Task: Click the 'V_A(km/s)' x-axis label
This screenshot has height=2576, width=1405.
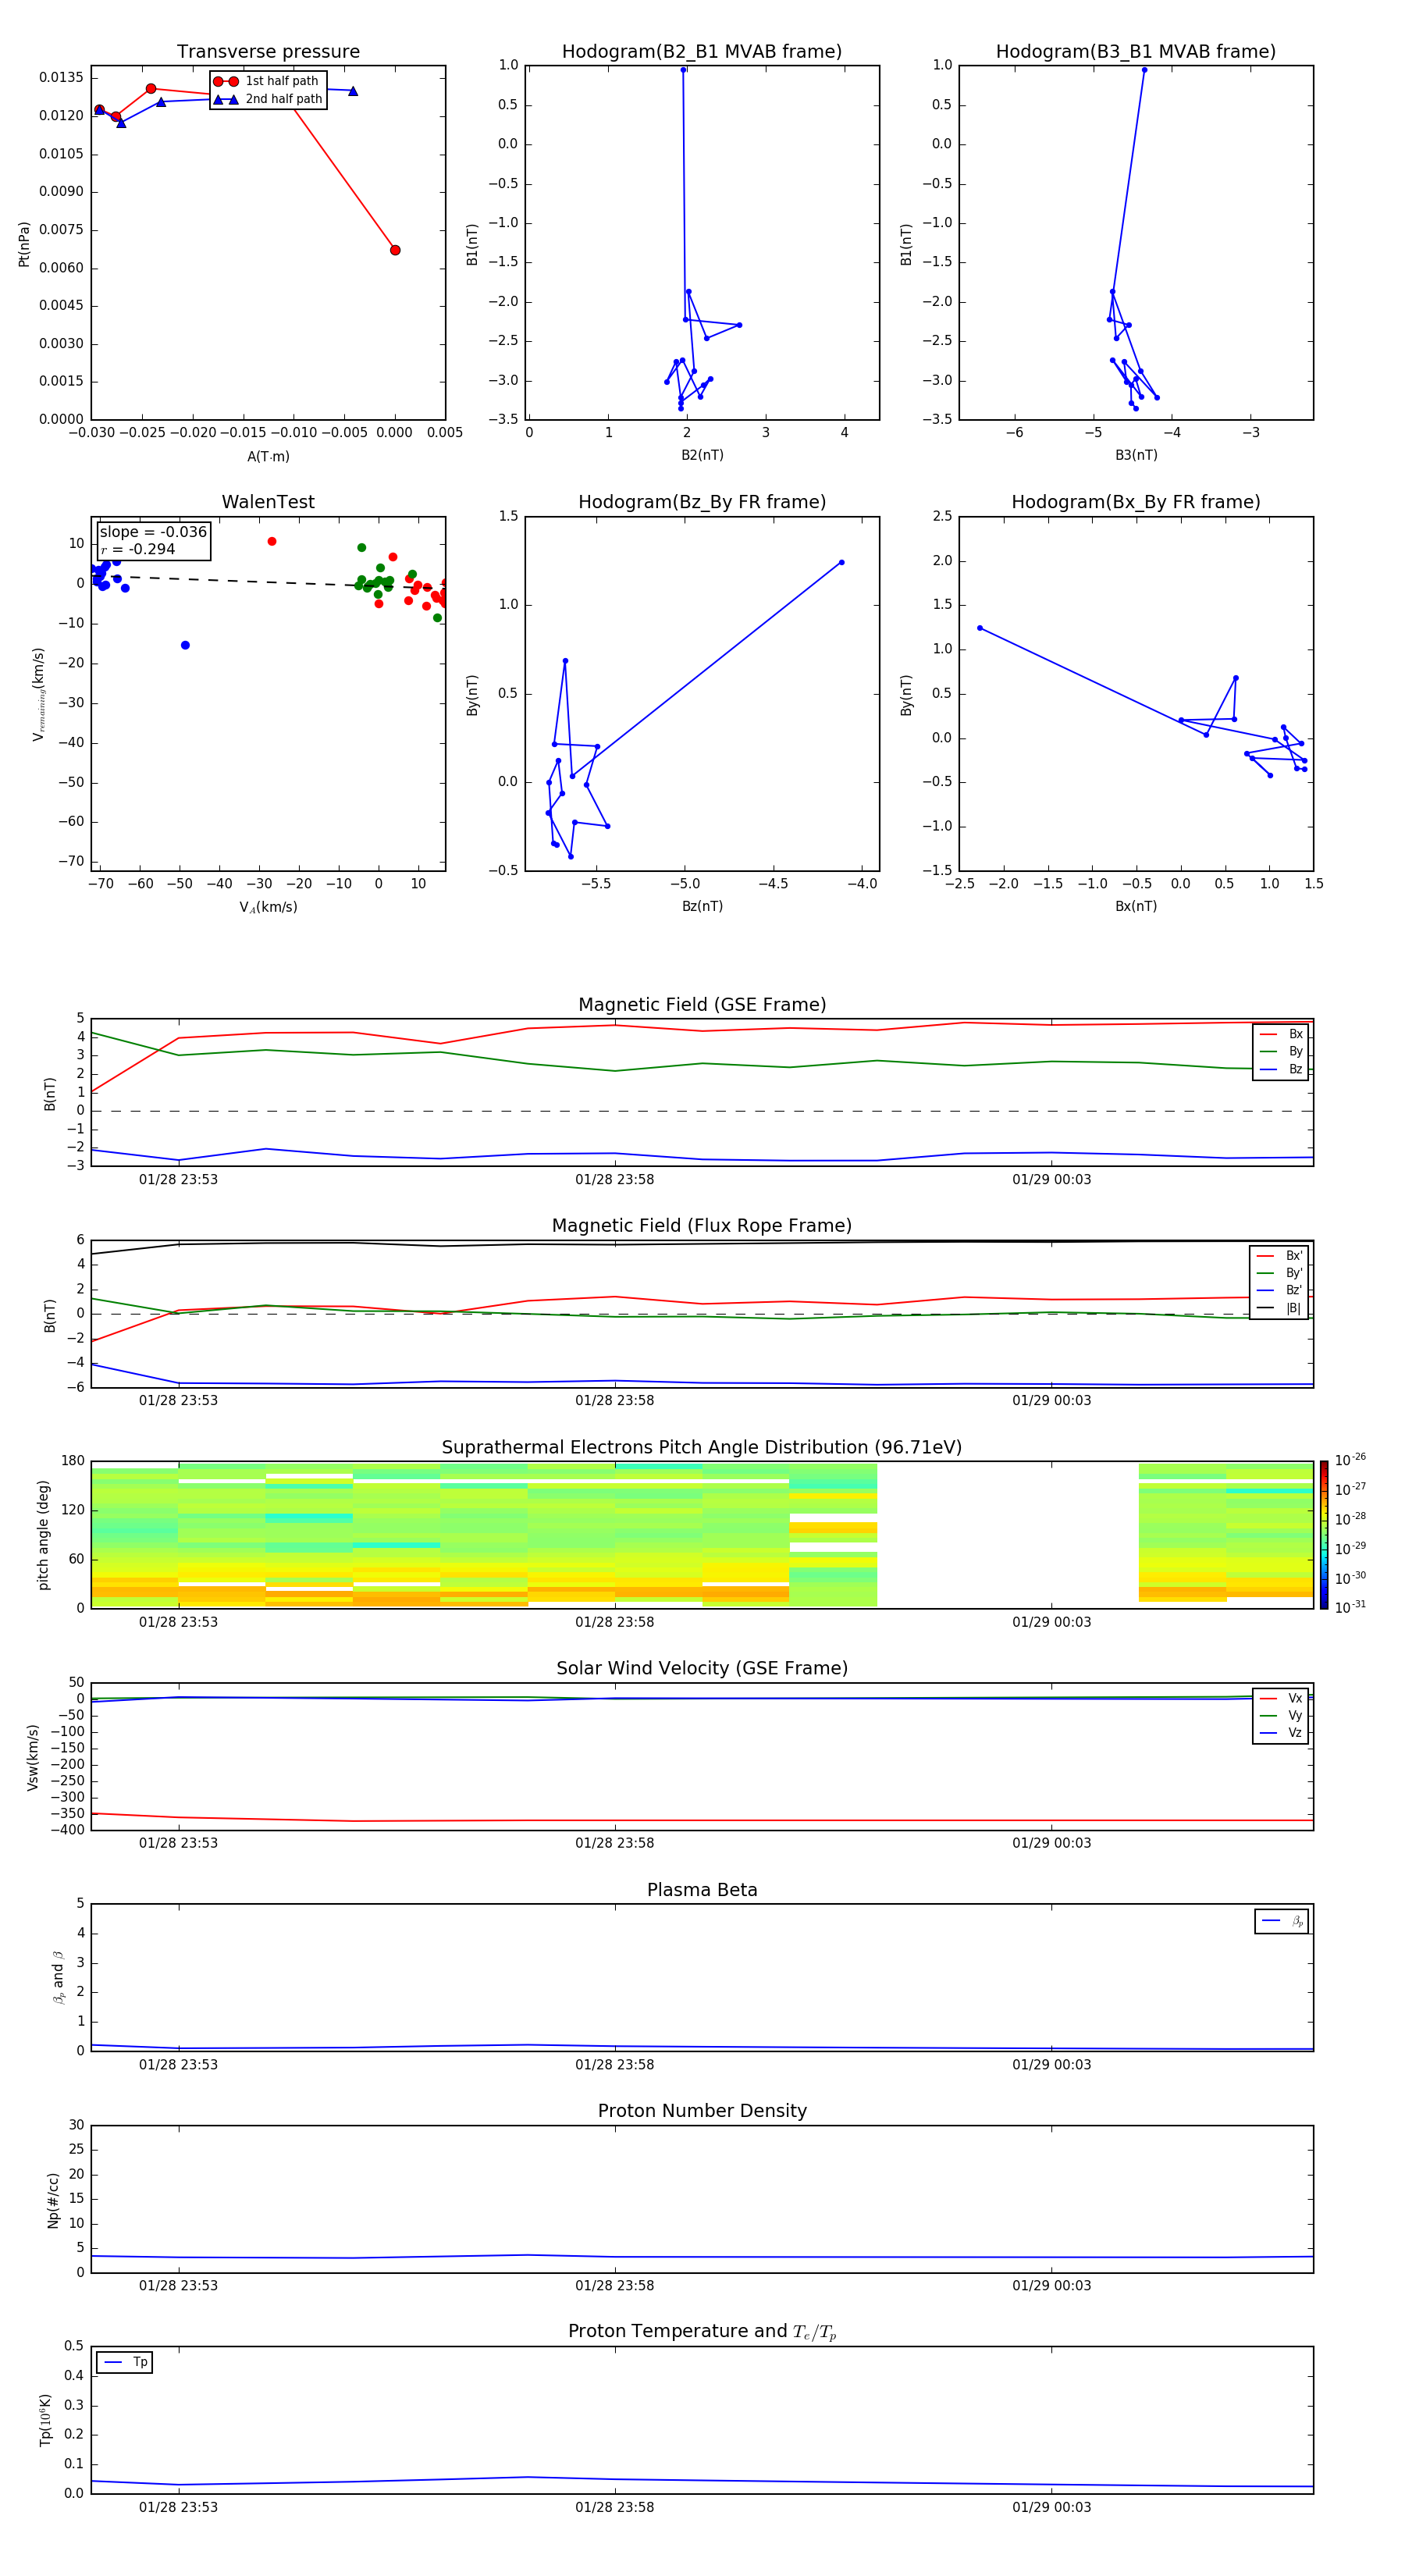Action: click(268, 907)
